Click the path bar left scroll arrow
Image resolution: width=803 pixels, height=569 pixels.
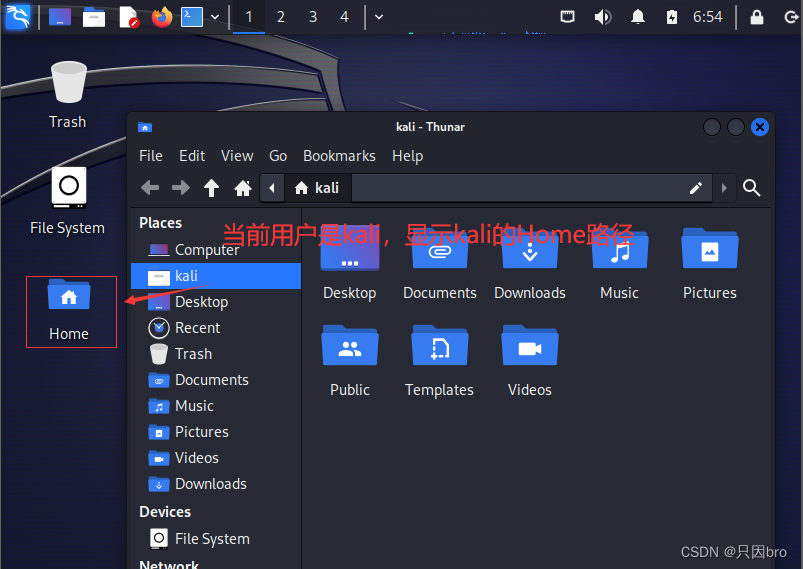272,188
